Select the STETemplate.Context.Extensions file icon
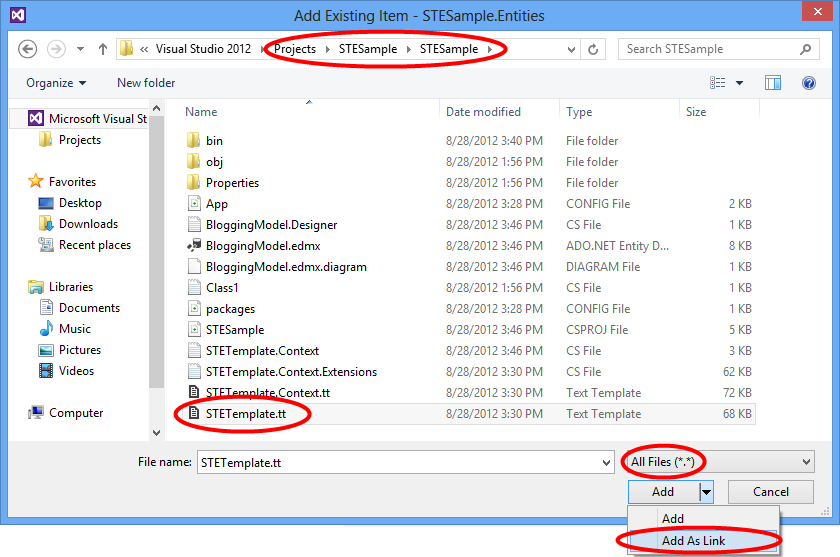Image resolution: width=840 pixels, height=557 pixels. (194, 372)
